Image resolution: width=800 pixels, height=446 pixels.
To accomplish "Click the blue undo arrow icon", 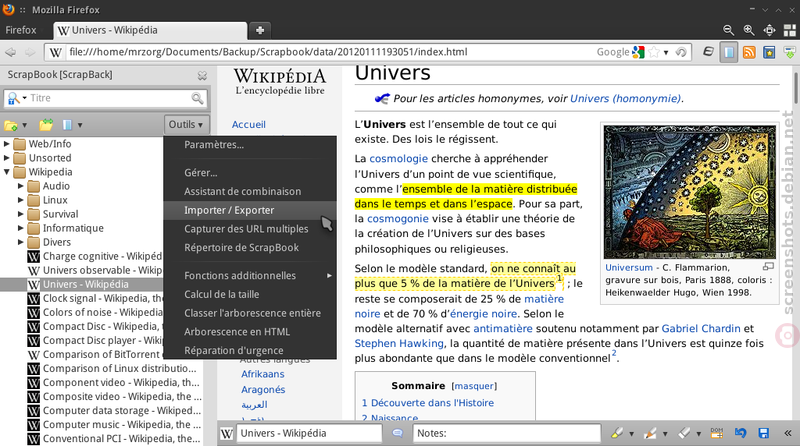I will (740, 433).
